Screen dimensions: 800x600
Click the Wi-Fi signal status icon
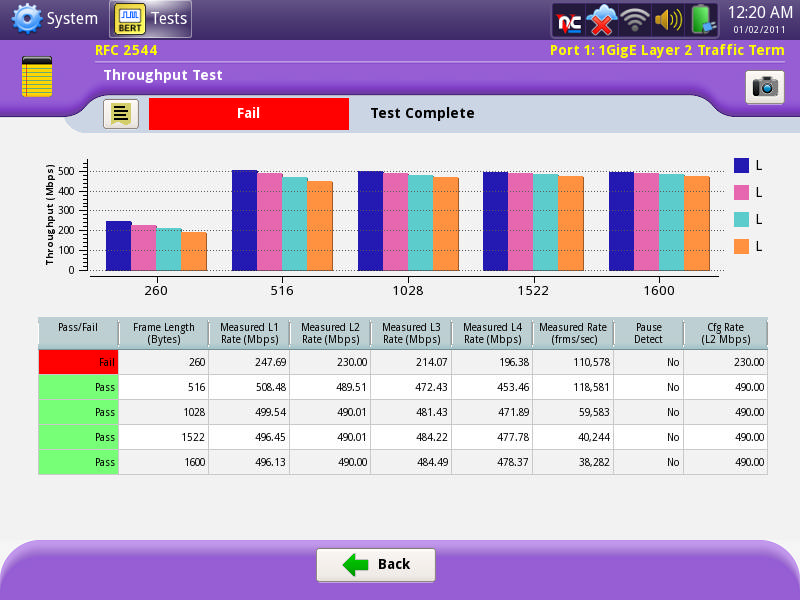[x=634, y=19]
